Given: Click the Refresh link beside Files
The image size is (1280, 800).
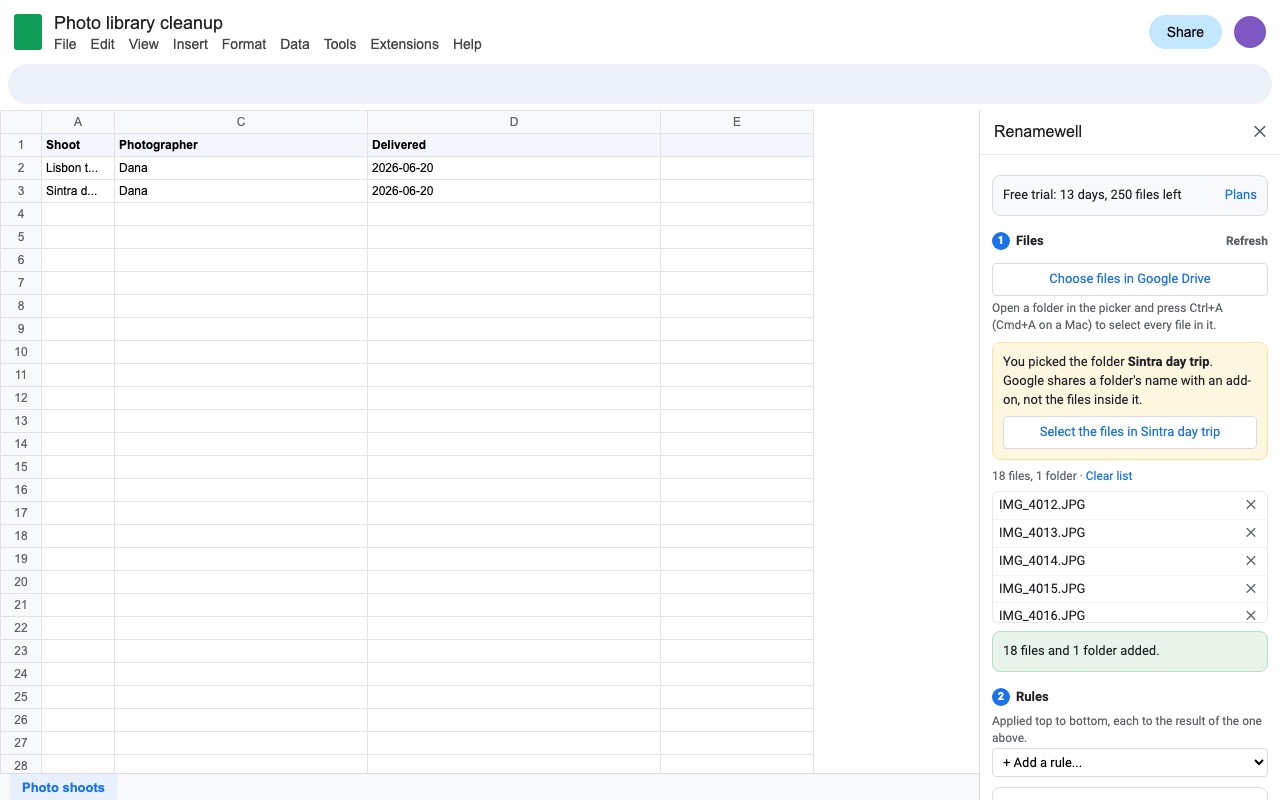Looking at the screenshot, I should [1247, 241].
